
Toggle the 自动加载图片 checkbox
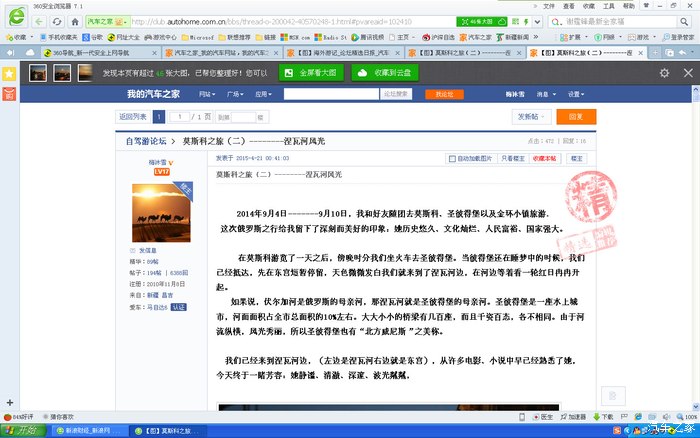452,158
